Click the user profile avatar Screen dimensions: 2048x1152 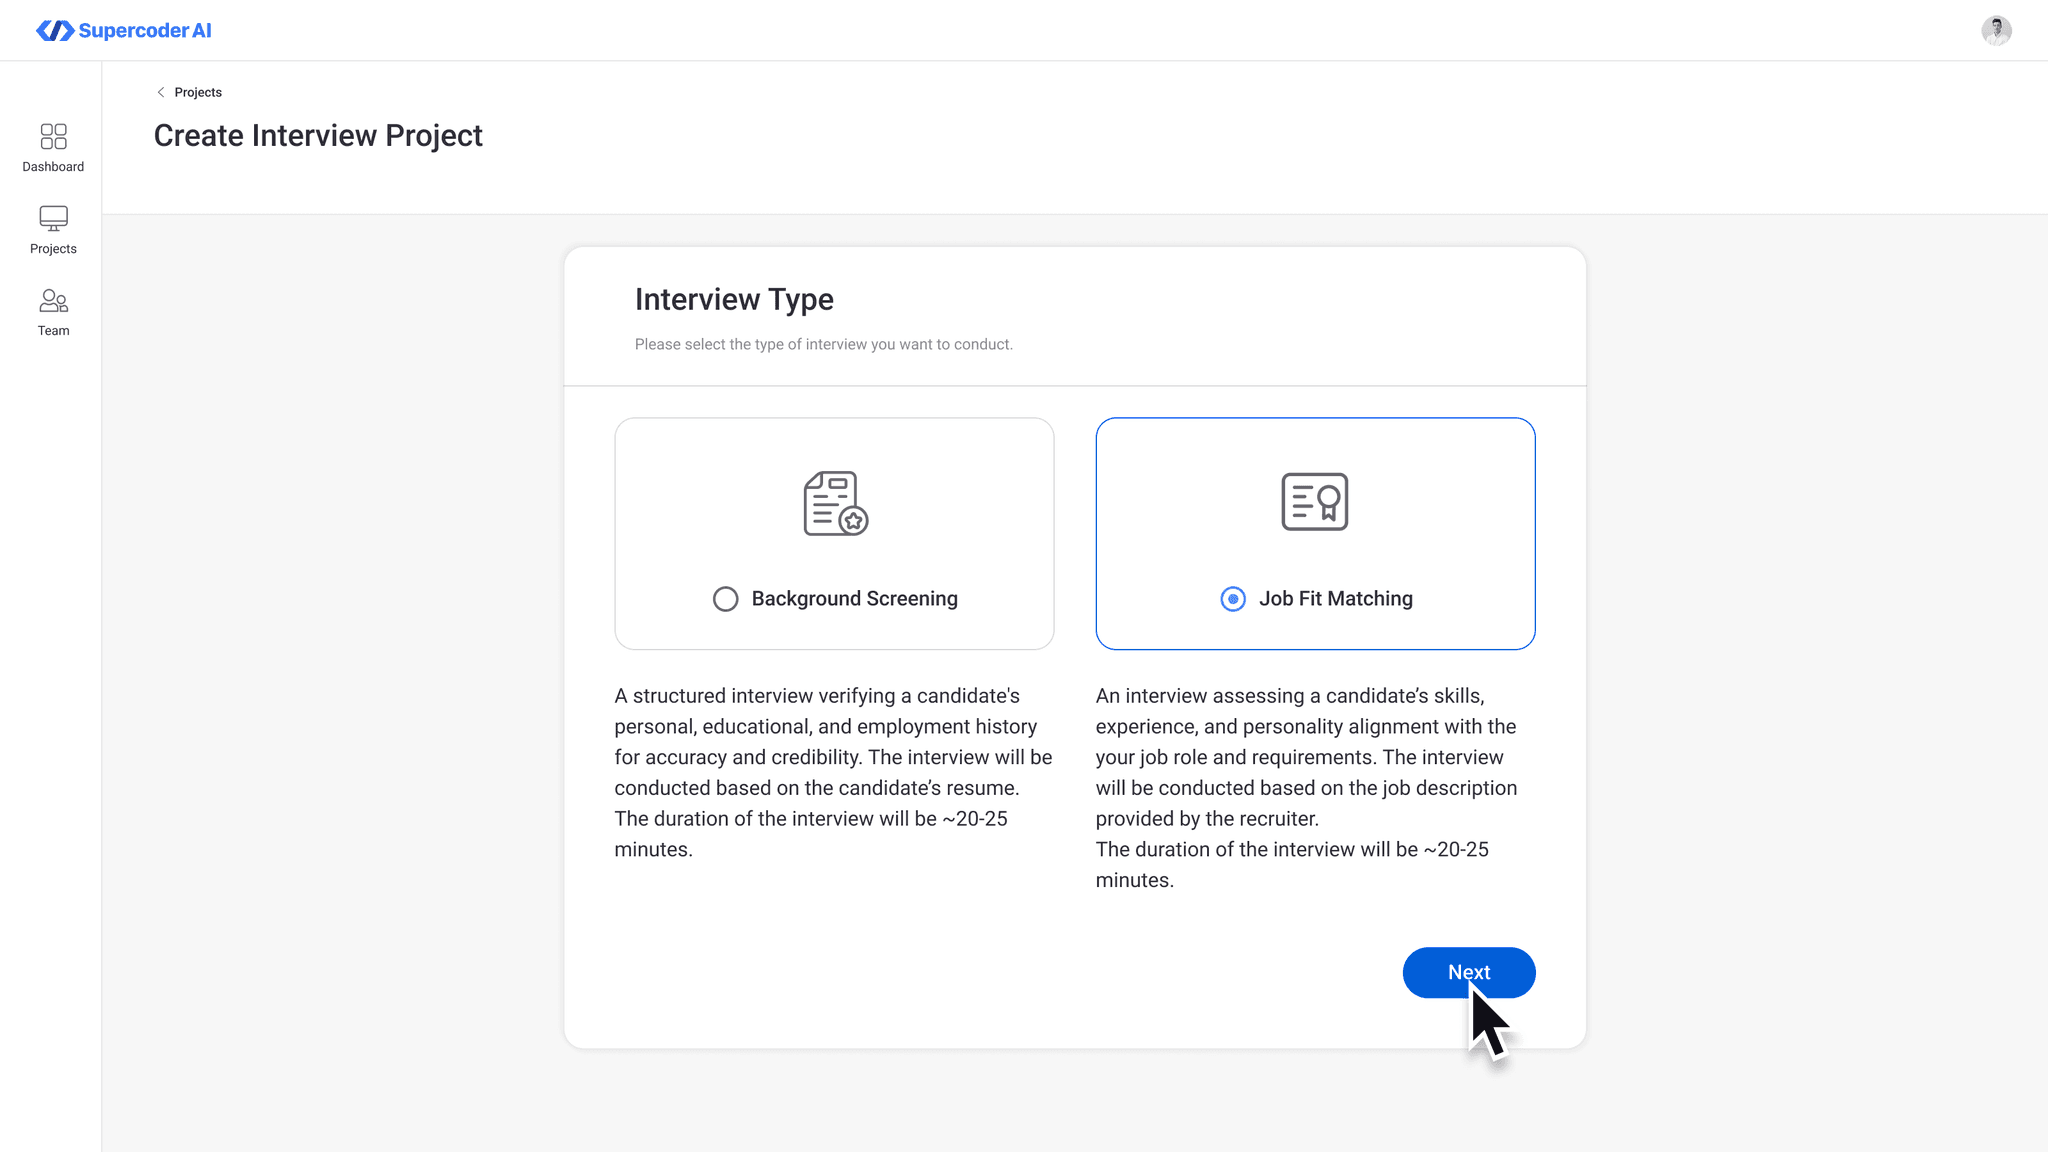(1996, 31)
